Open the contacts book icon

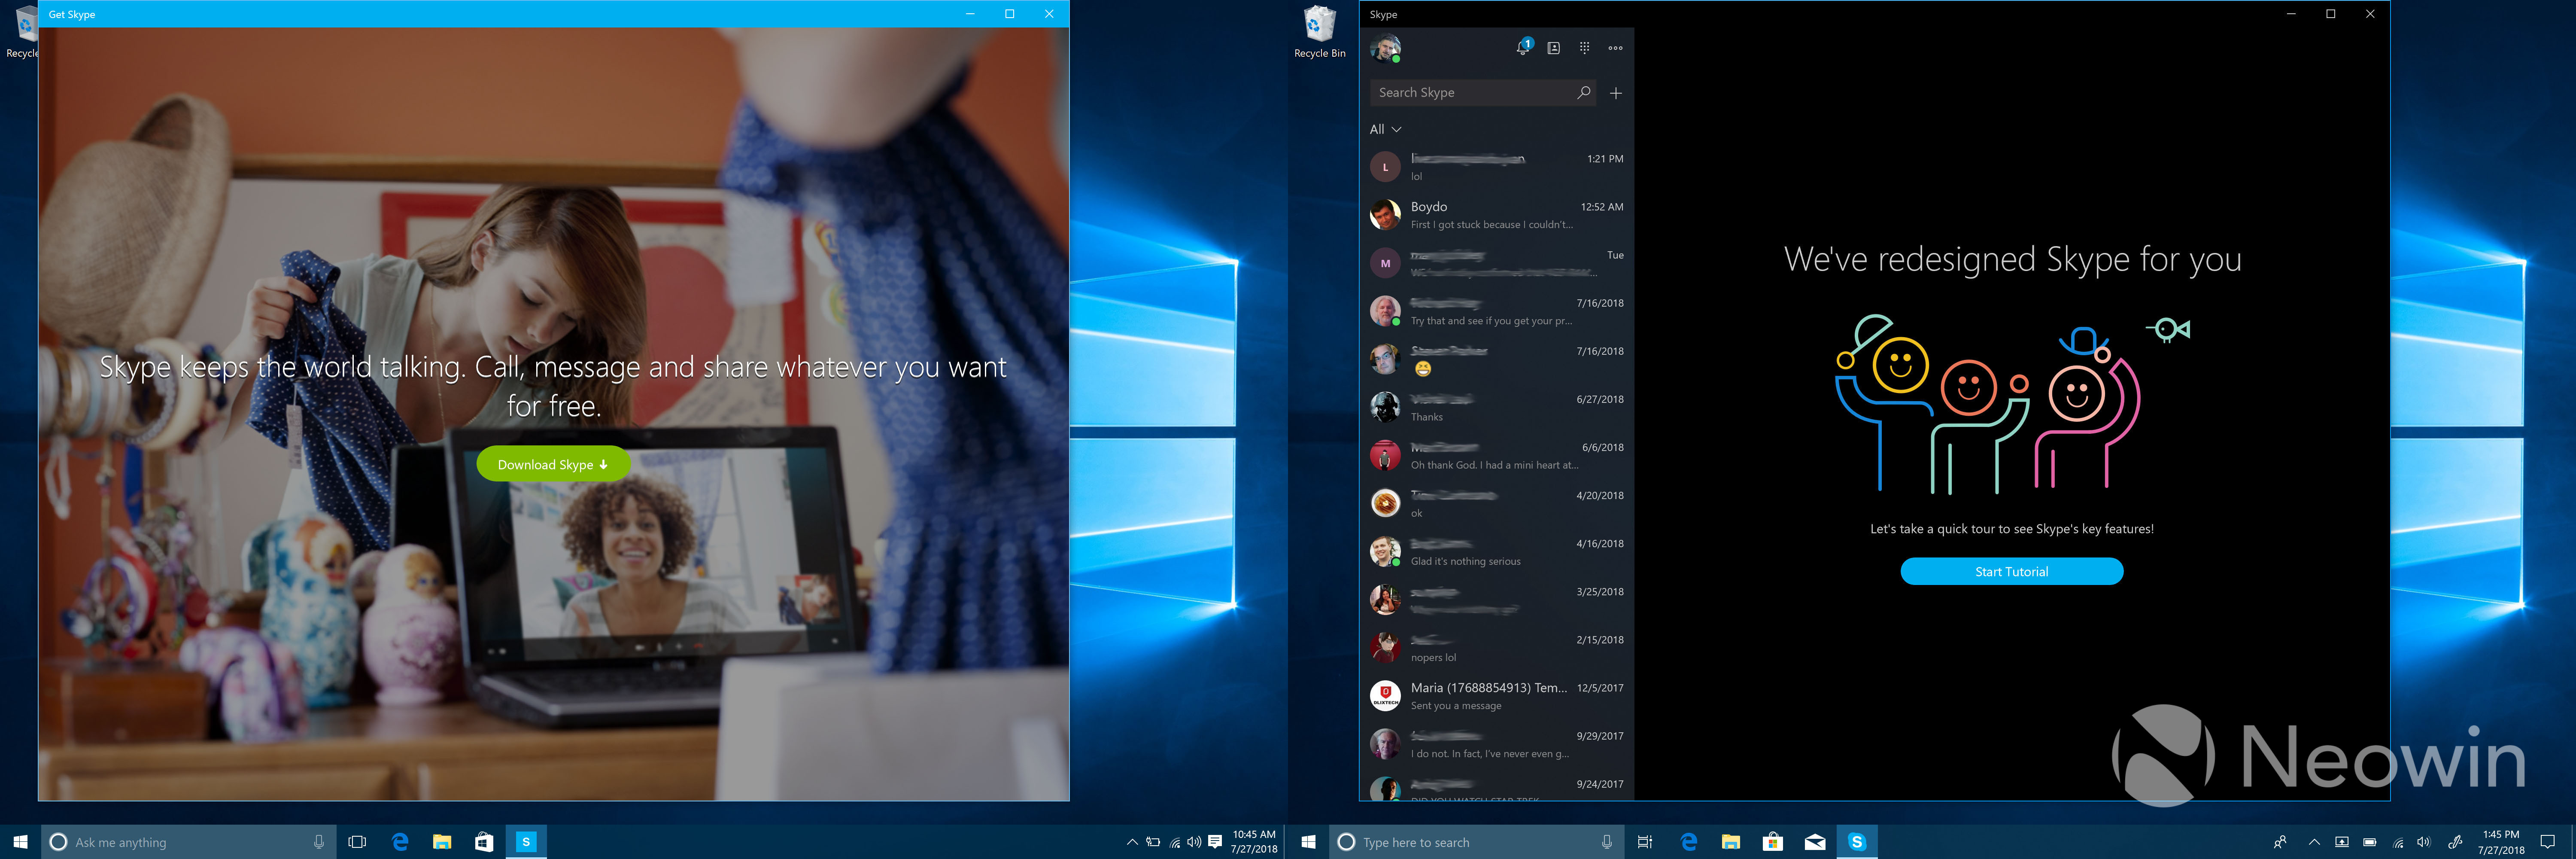point(1553,48)
